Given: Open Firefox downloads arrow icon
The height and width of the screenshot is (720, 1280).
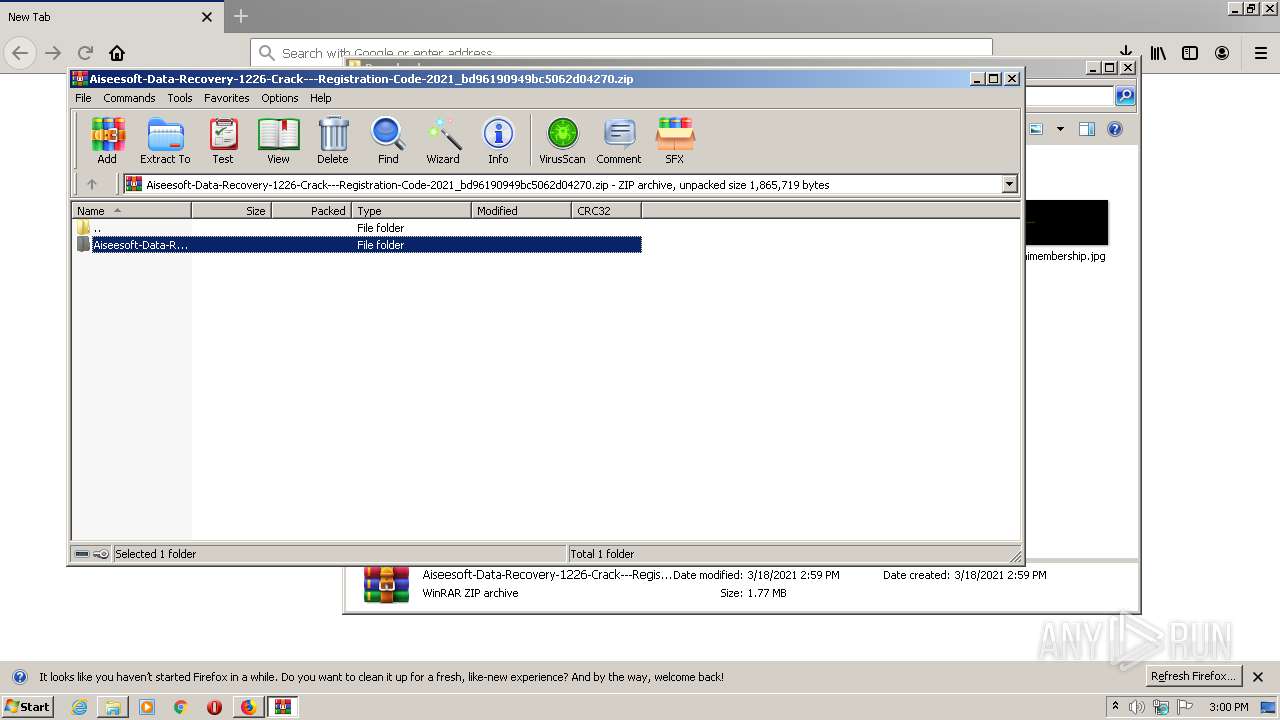Looking at the screenshot, I should (x=1125, y=51).
